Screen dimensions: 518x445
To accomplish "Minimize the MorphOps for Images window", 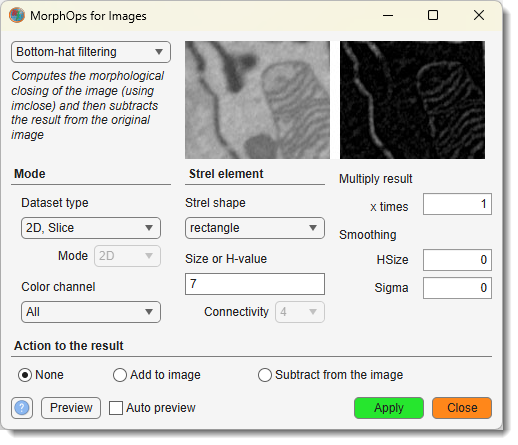I will tap(388, 15).
